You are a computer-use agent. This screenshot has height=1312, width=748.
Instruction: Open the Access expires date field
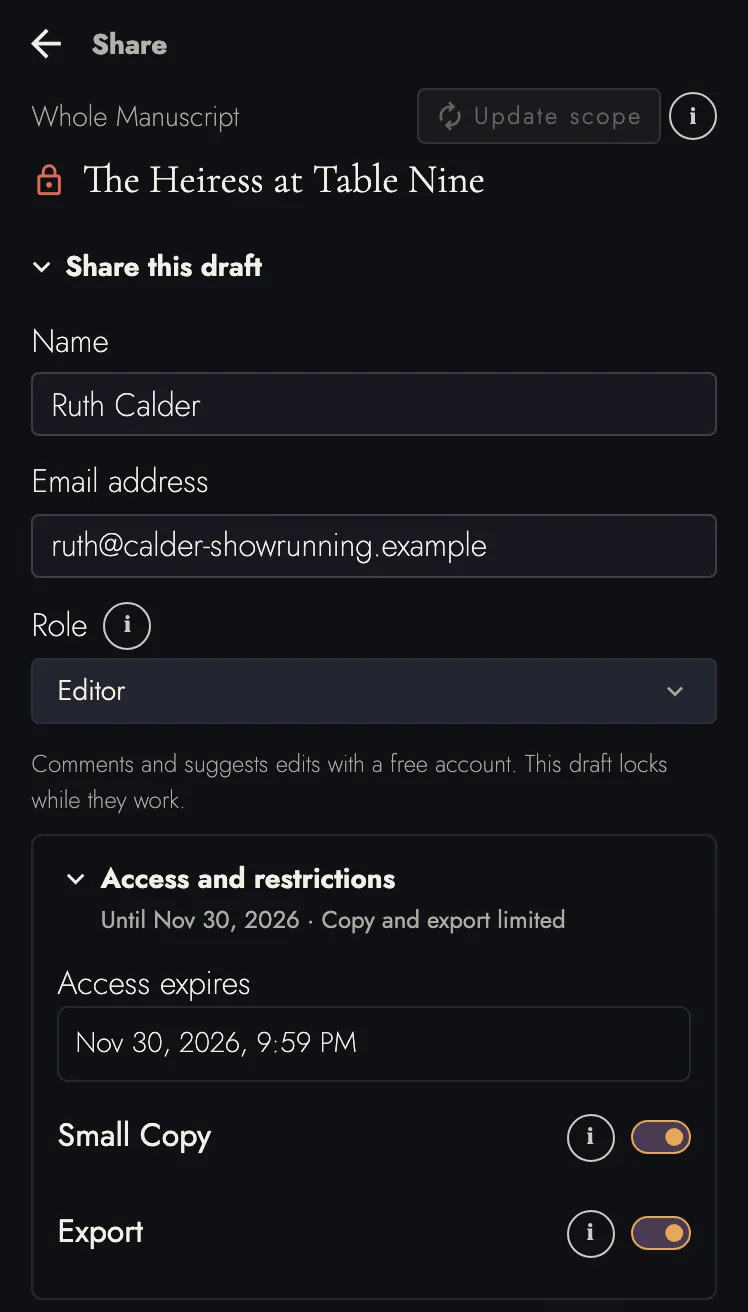(374, 1044)
